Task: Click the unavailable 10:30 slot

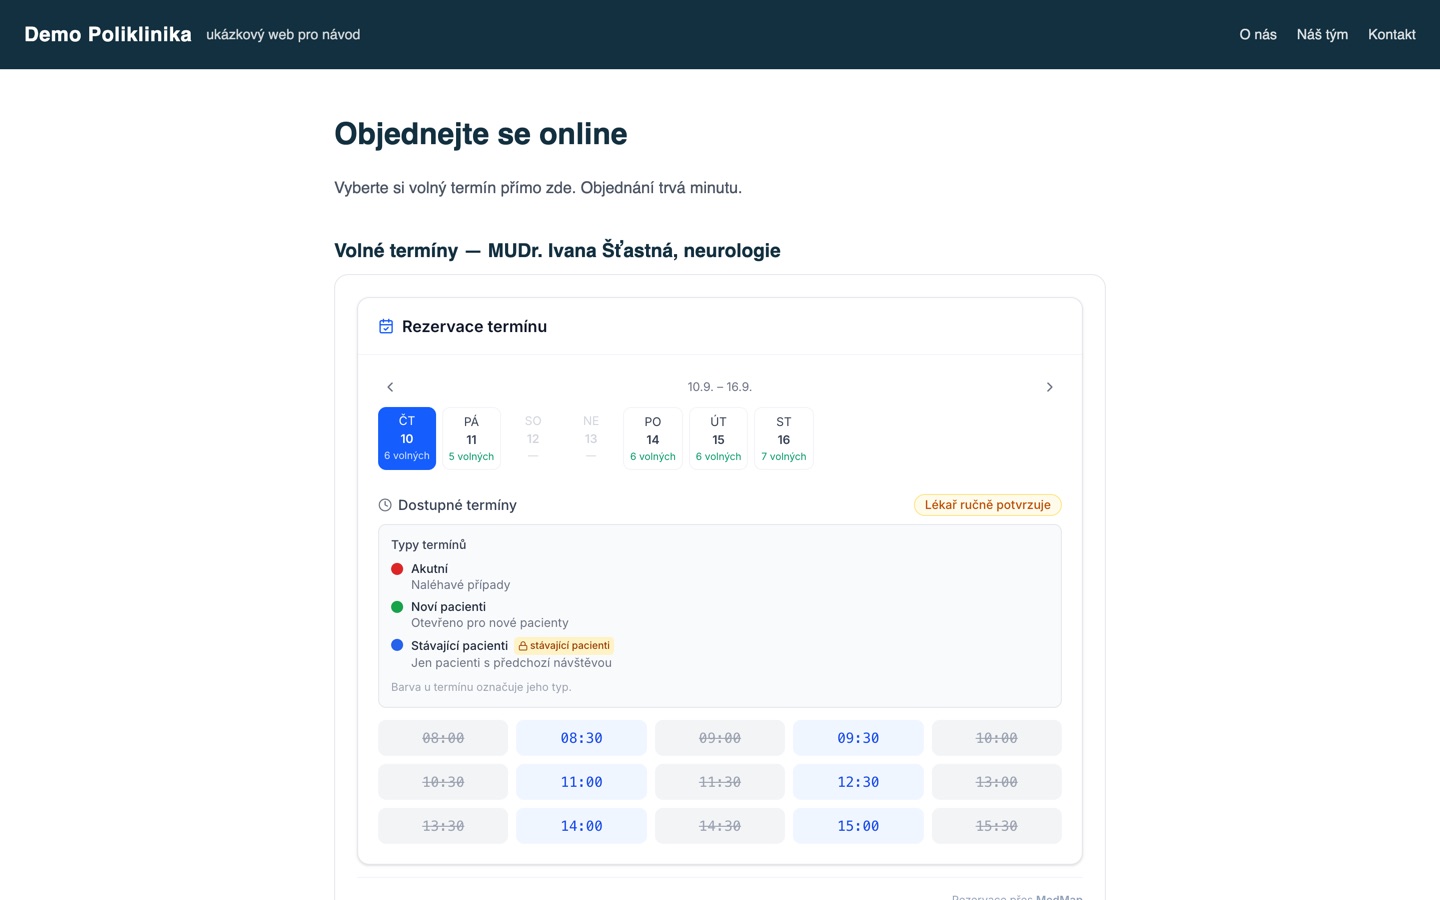Action: pyautogui.click(x=443, y=782)
